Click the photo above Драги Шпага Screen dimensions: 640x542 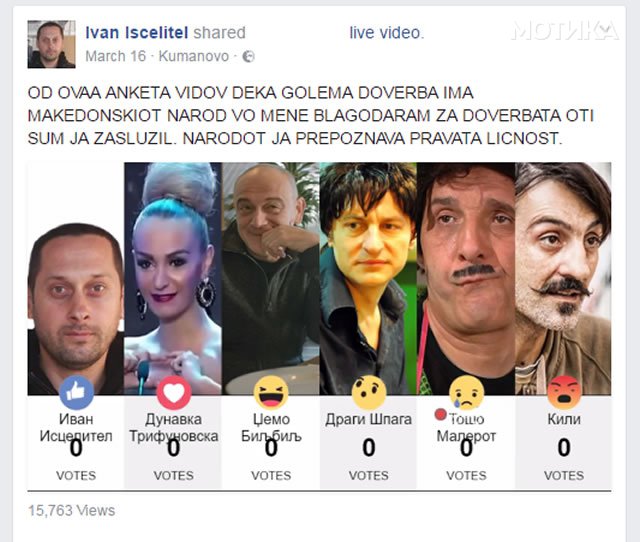click(368, 279)
